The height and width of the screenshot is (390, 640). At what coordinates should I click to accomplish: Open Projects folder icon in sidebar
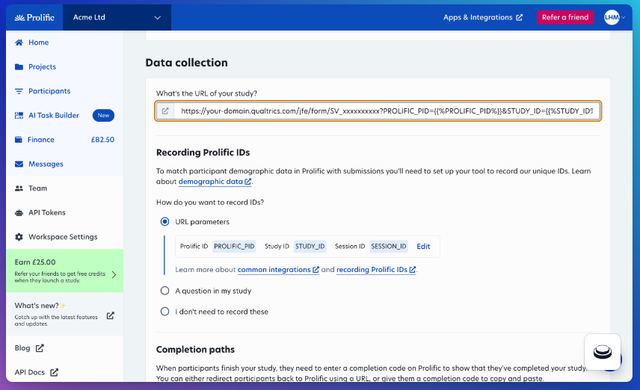point(19,67)
